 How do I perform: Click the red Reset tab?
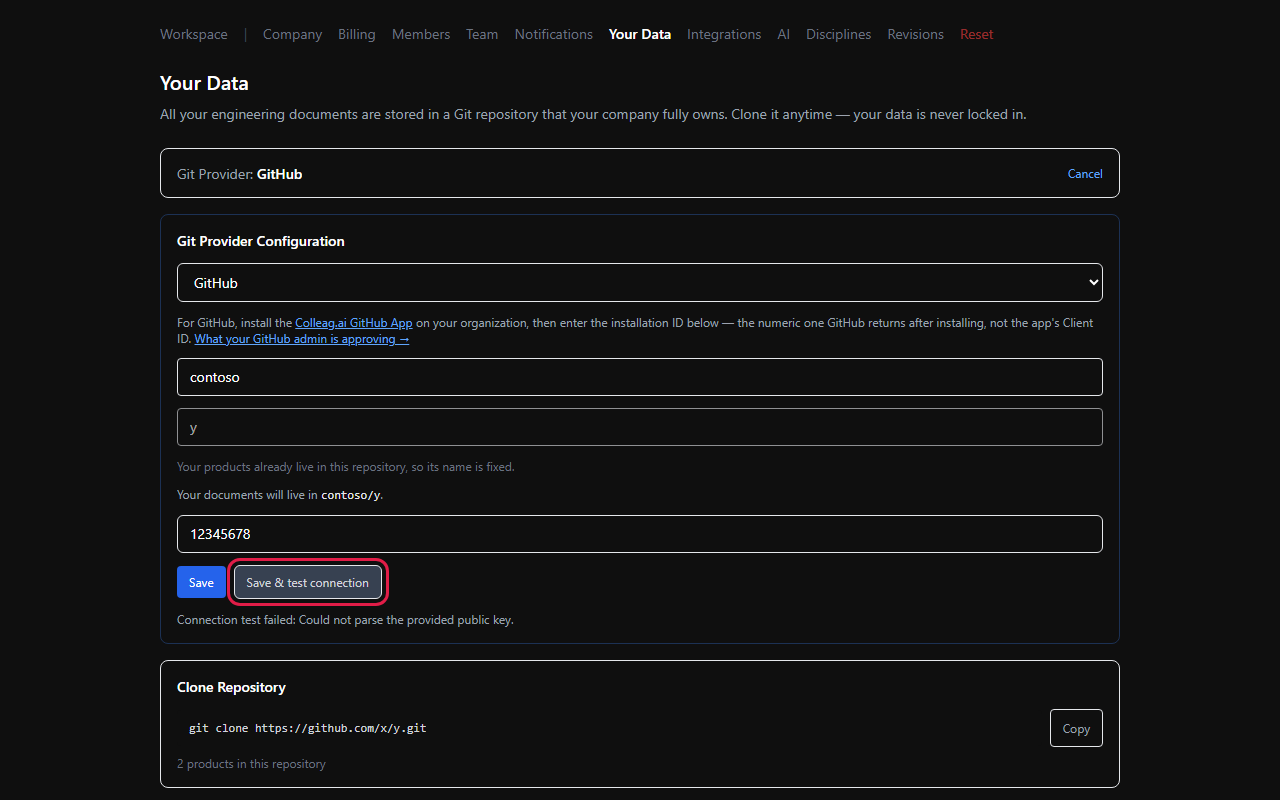[977, 34]
